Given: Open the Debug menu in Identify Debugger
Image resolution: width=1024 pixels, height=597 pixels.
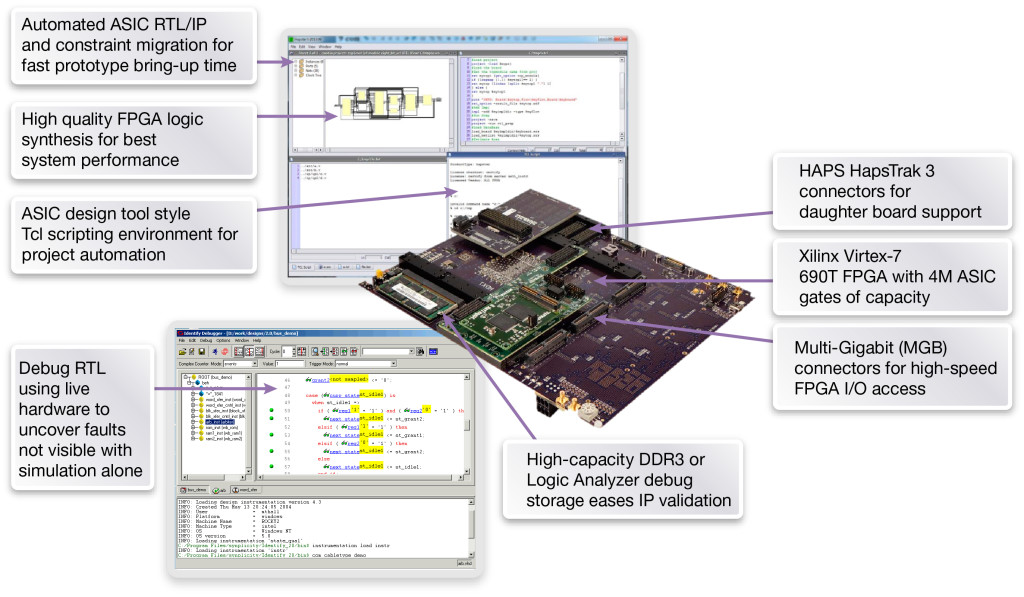Looking at the screenshot, I should (206, 340).
